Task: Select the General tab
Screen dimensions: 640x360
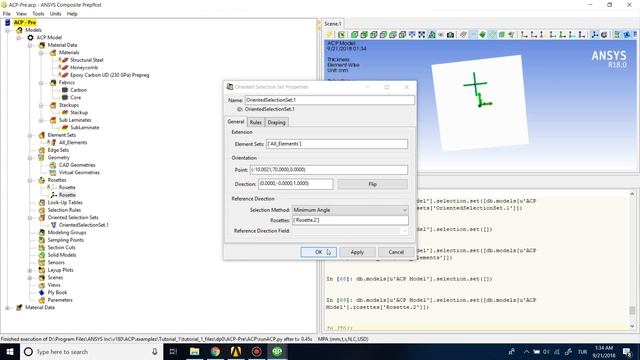Action: (x=236, y=122)
